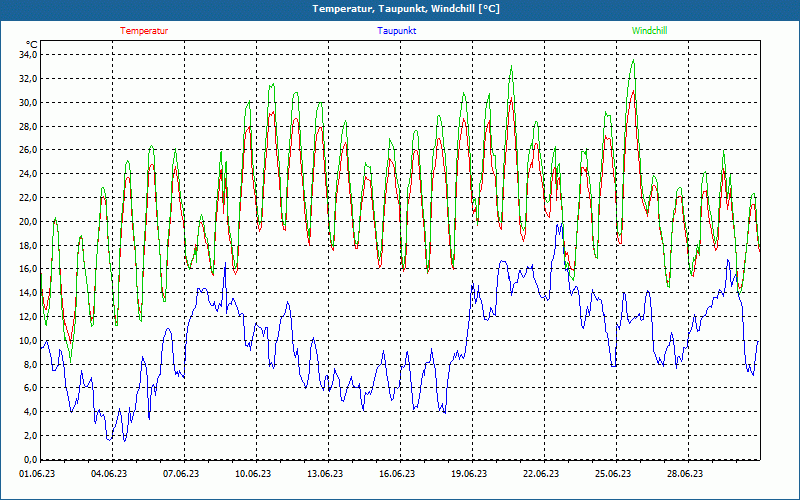Screen dimensions: 800x500
Task: Click the 6,0 y-axis value
Action: click(x=30, y=388)
